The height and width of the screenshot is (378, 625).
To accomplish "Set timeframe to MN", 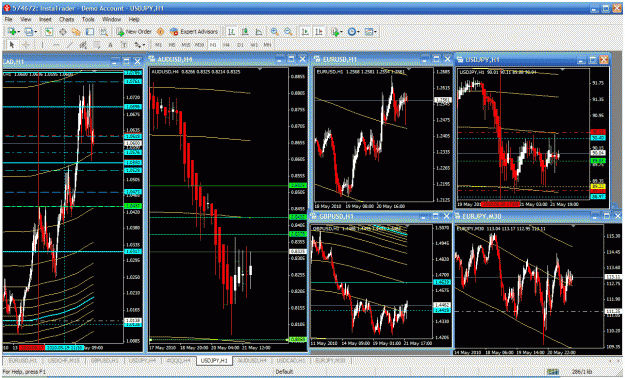I will tap(267, 45).
